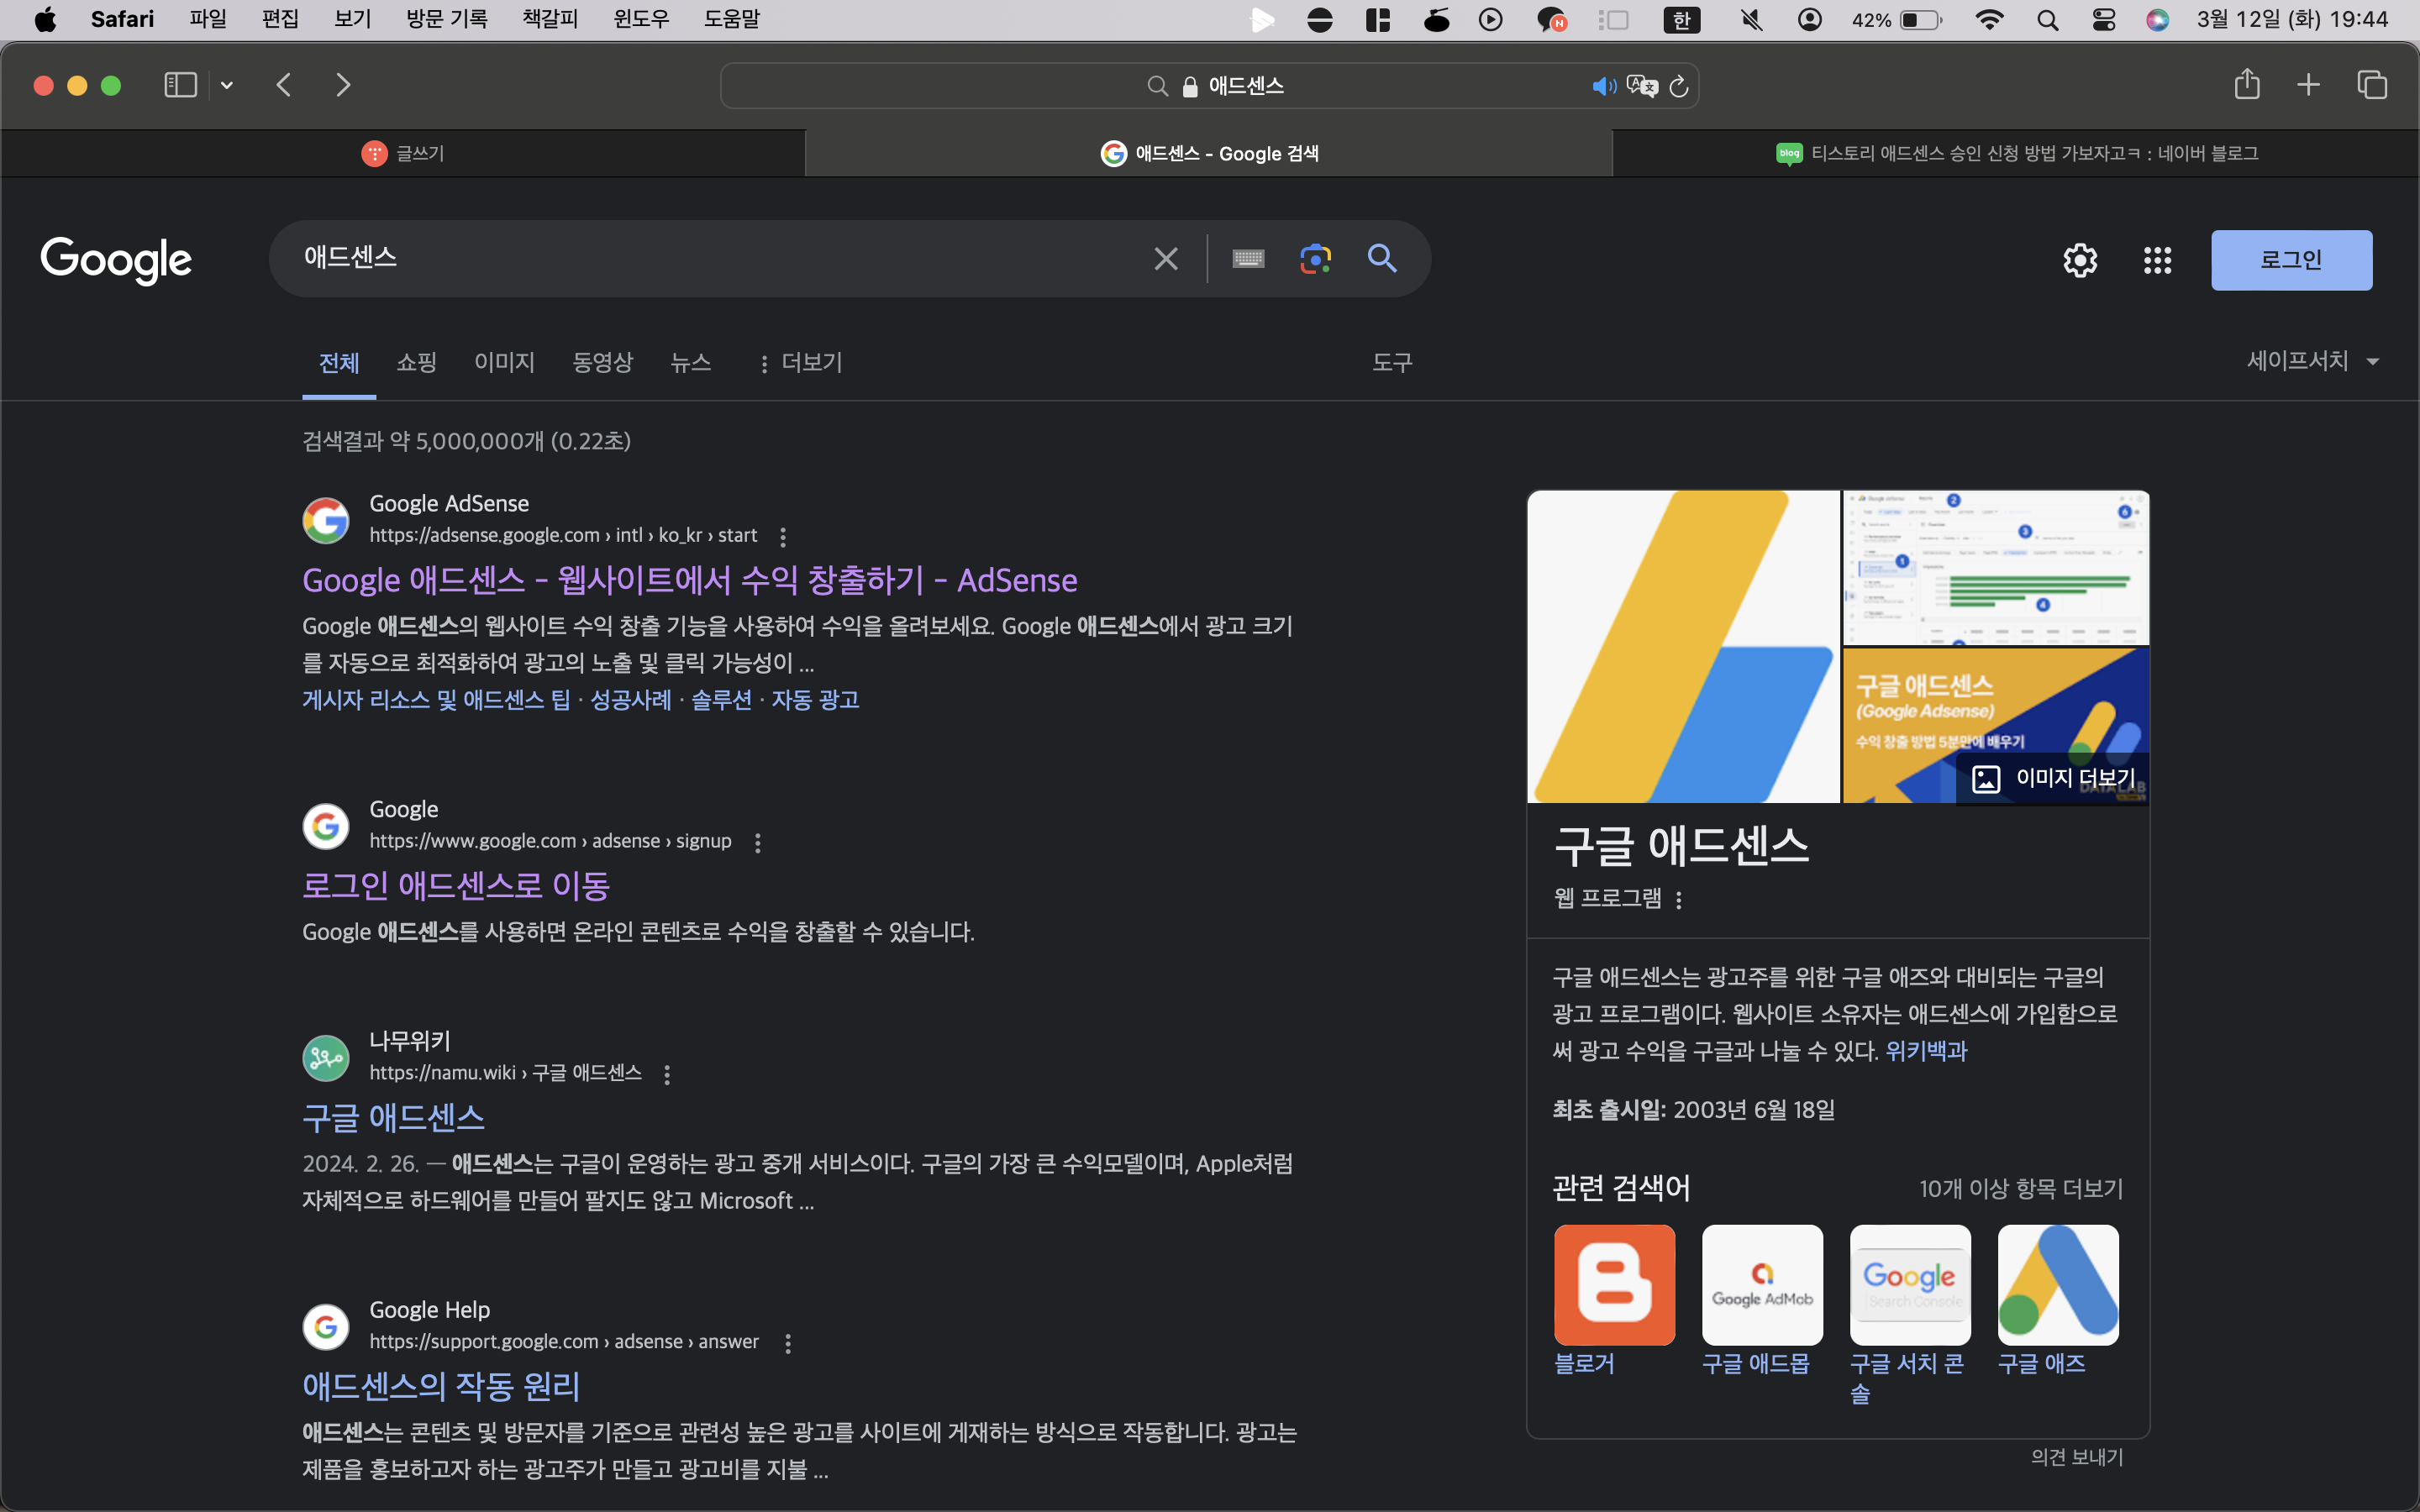
Task: Open the Safari share sheet
Action: click(2247, 84)
